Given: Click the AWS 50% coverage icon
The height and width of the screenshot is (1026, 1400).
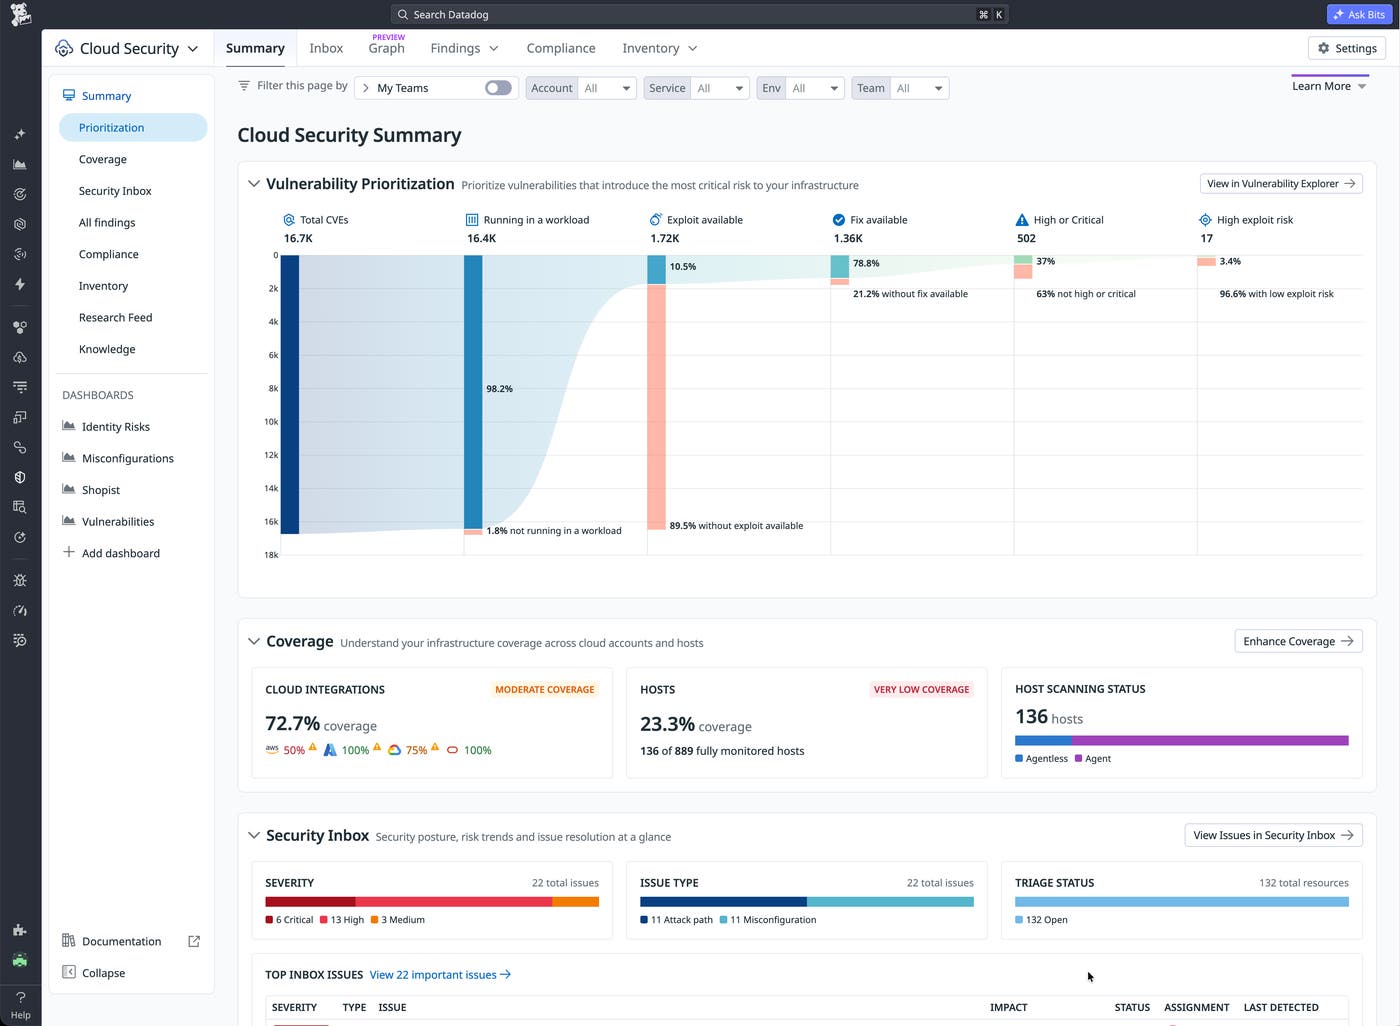Looking at the screenshot, I should point(272,749).
